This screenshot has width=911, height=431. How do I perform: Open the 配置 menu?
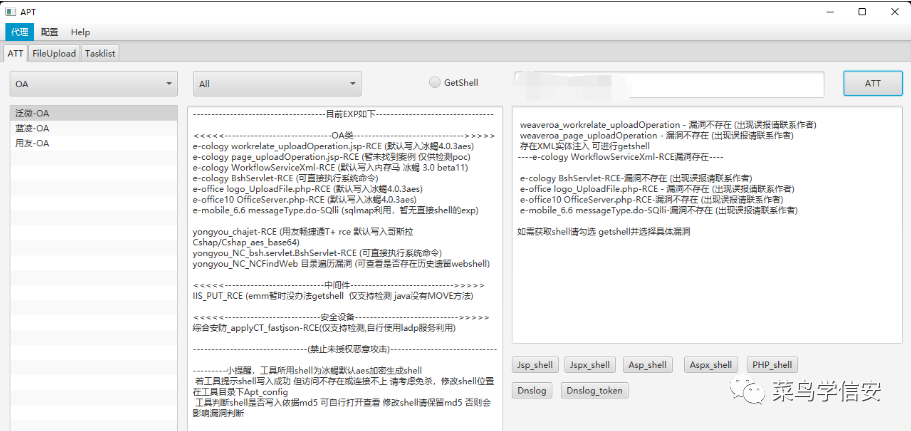pos(50,32)
